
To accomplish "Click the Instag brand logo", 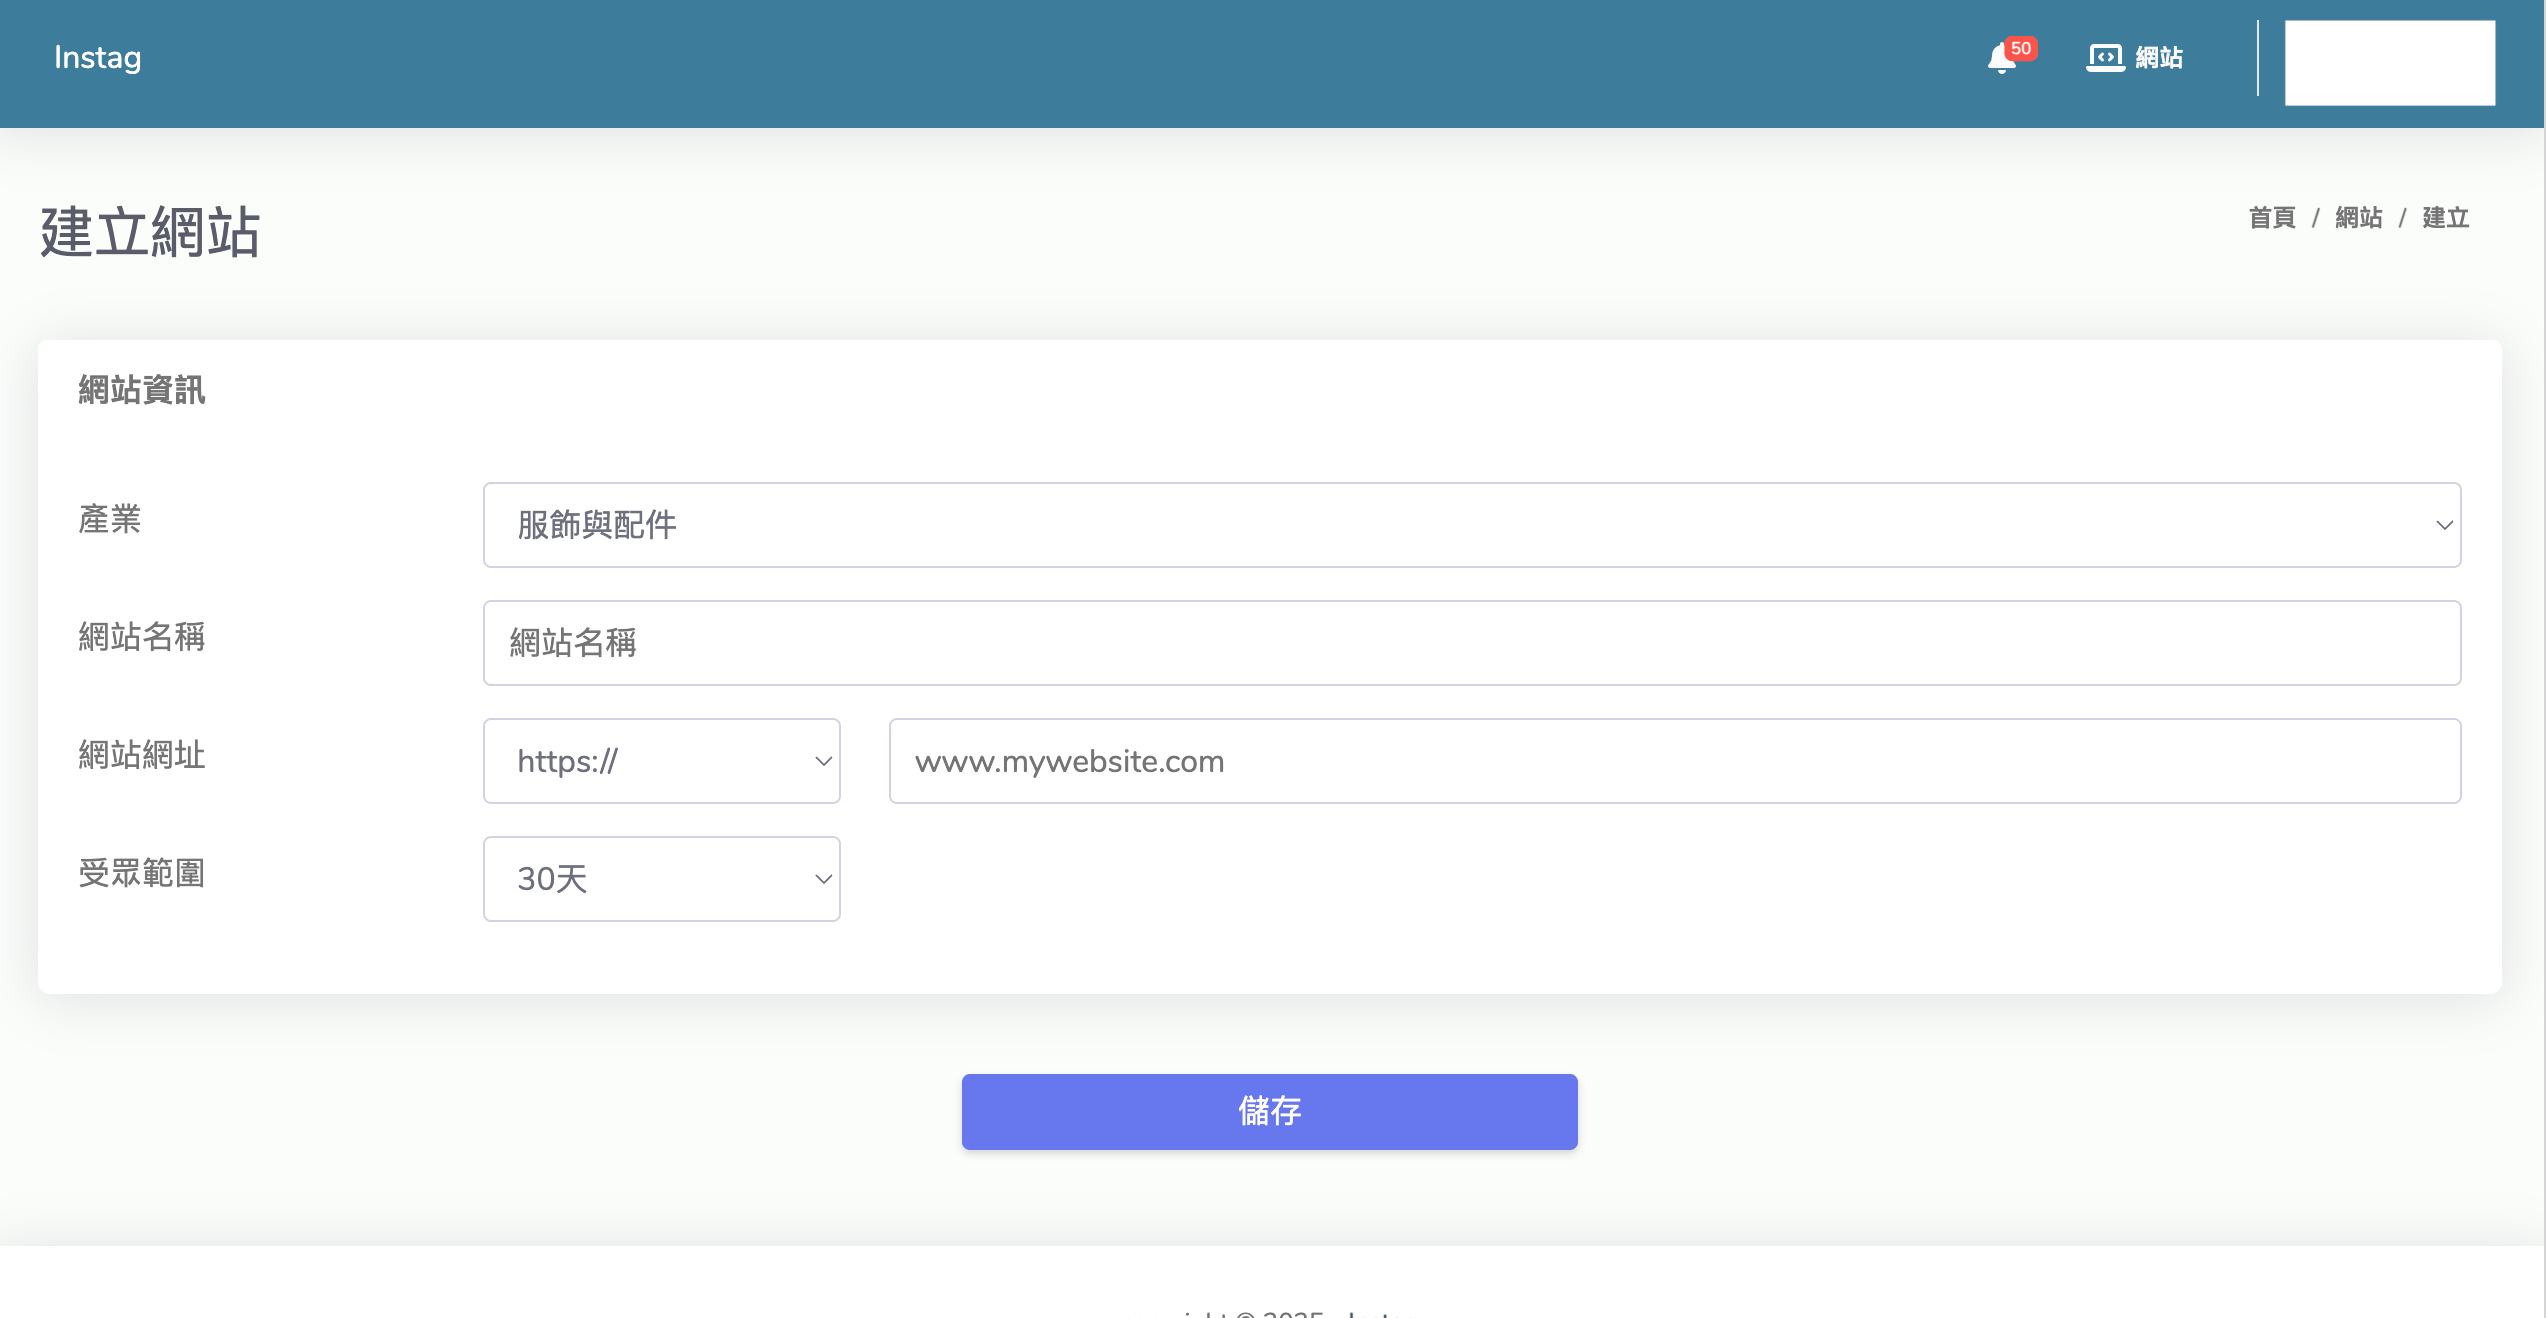I will click(97, 58).
